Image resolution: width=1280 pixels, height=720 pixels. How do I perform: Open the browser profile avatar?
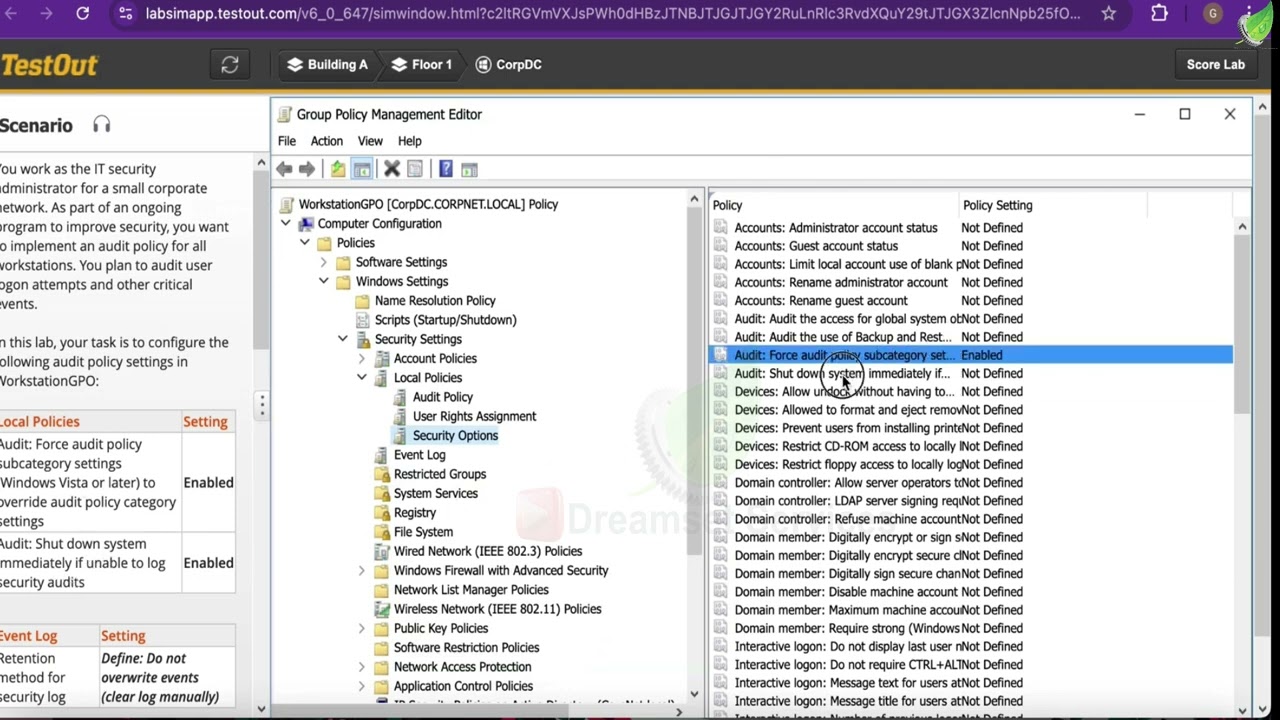pyautogui.click(x=1213, y=13)
